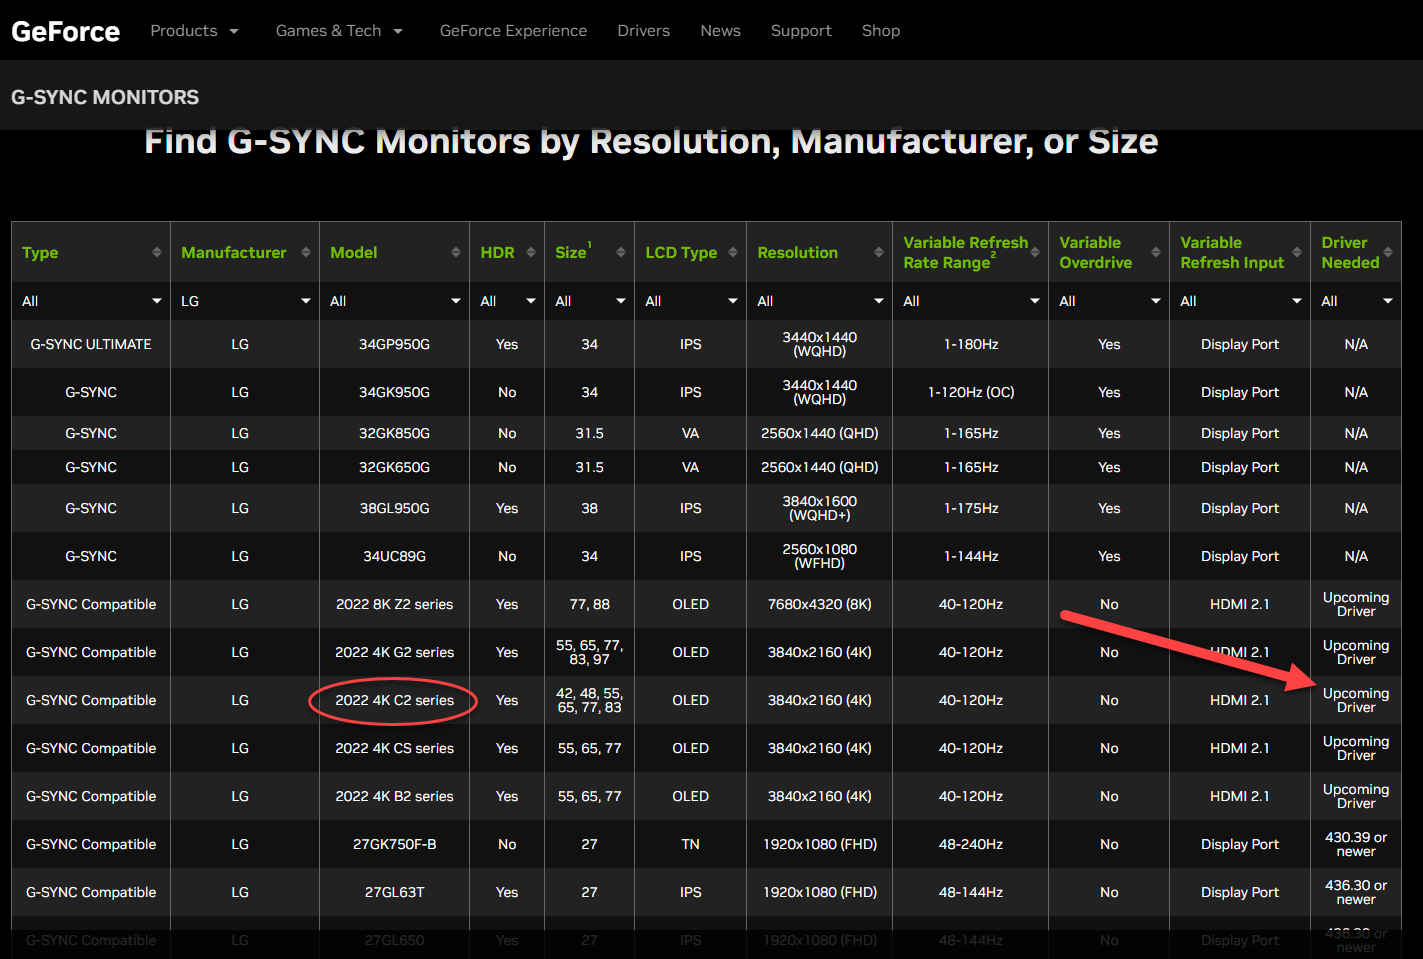Click the Resolution column header label
The image size is (1423, 959).
(798, 252)
